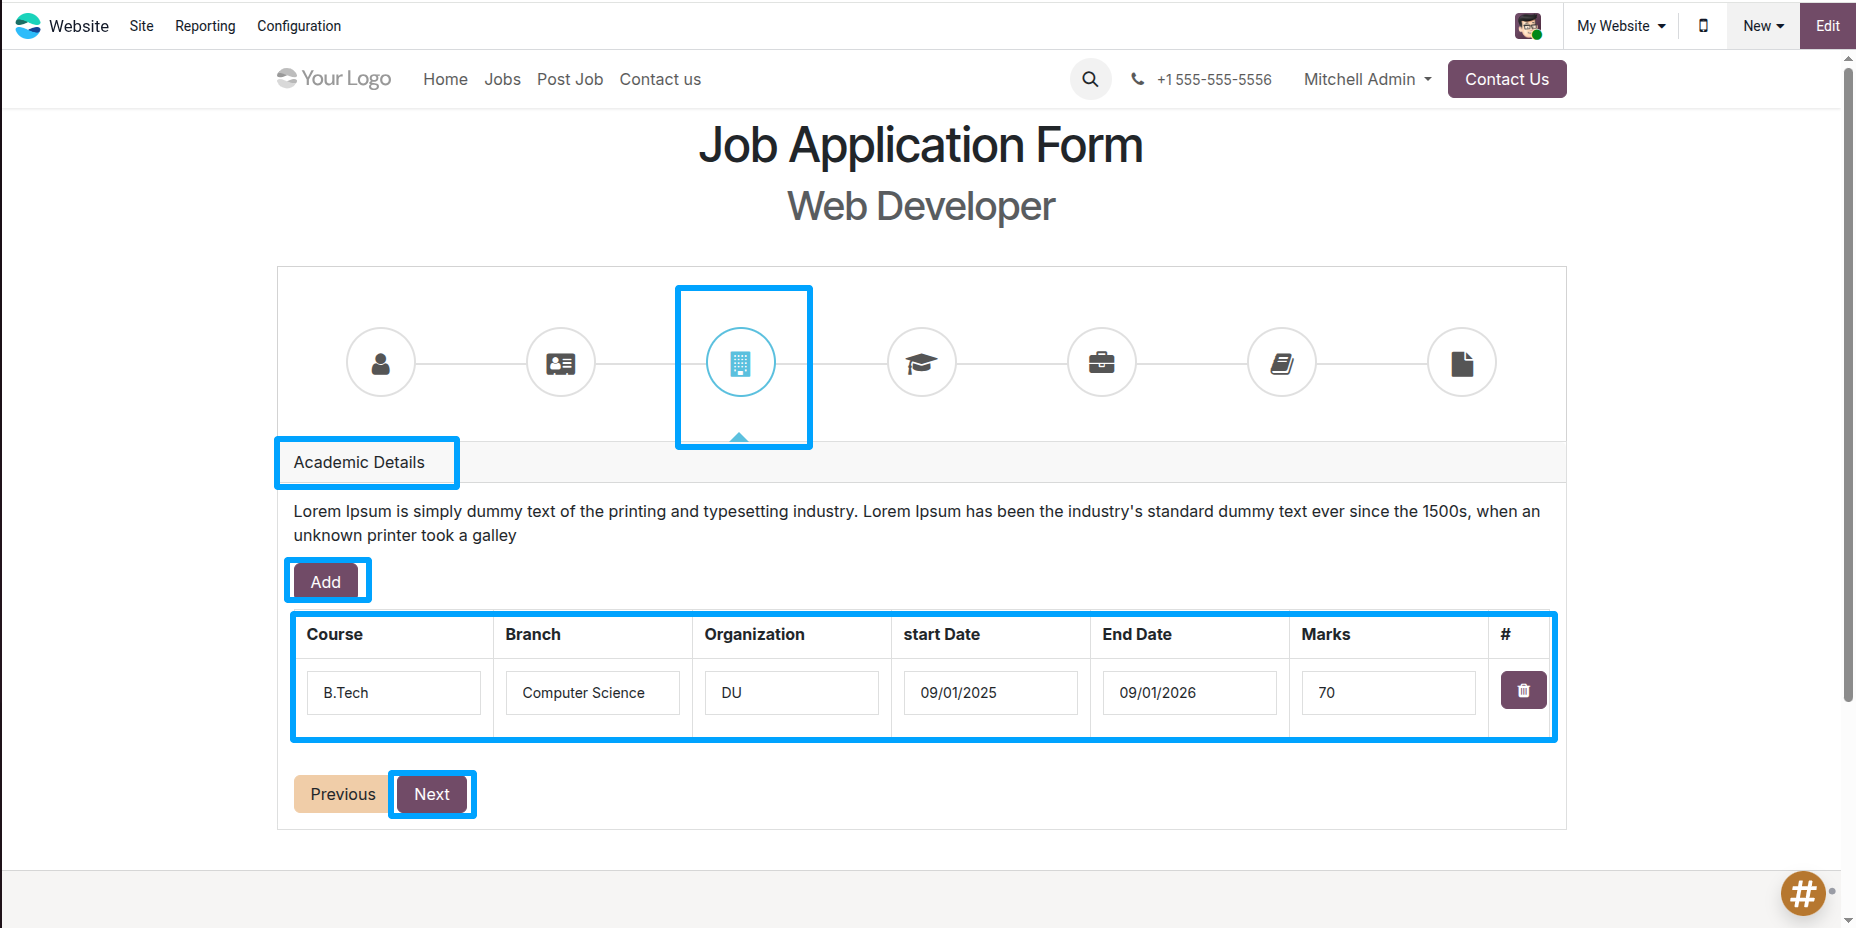Click the building academic step icon

point(741,363)
